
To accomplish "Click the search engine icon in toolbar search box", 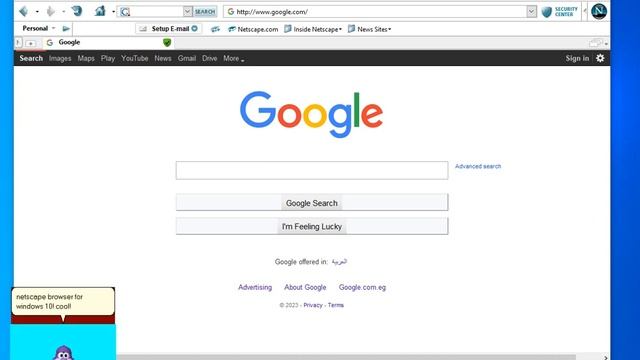I will click(125, 12).
